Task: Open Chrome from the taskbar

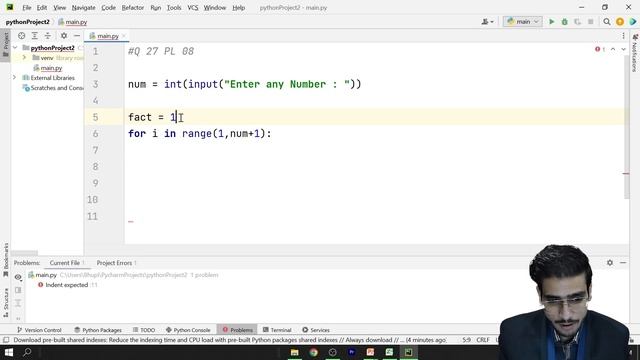Action: coord(313,352)
